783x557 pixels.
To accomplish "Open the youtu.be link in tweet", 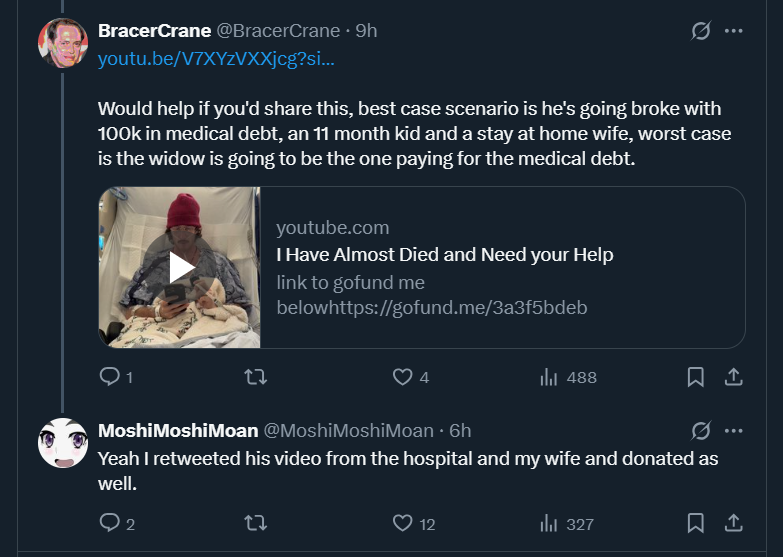I will pyautogui.click(x=216, y=59).
